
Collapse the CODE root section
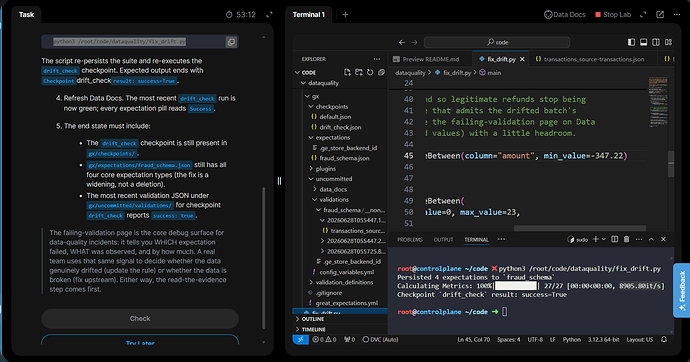click(305, 72)
